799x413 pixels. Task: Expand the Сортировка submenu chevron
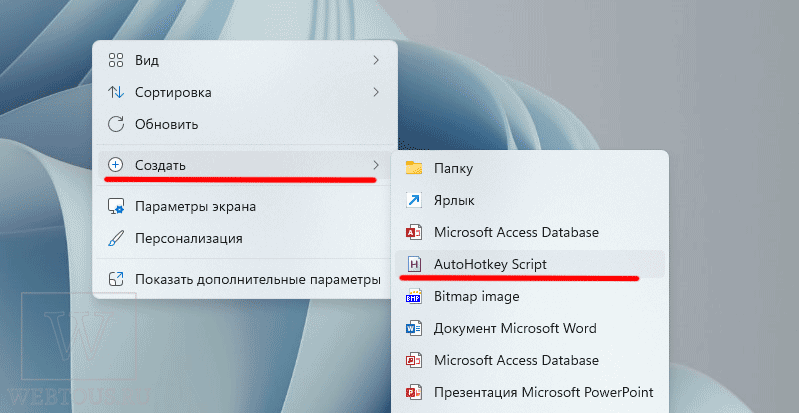(376, 92)
